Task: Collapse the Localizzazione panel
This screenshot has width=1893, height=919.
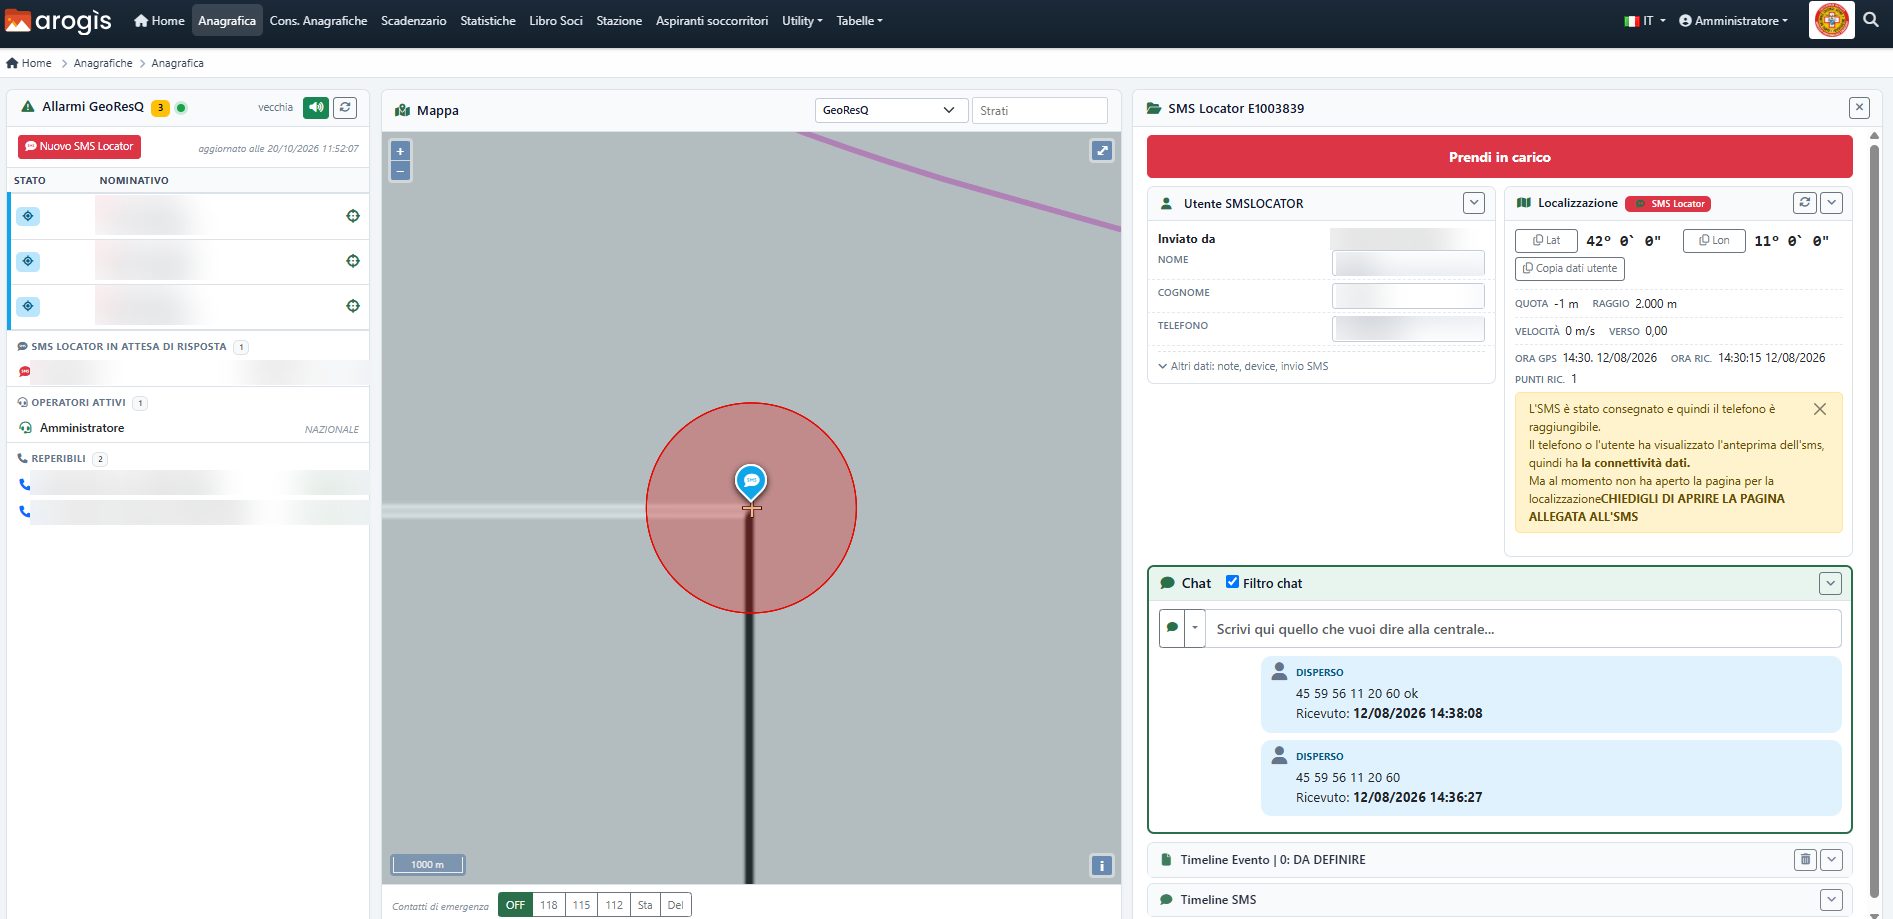Action: pyautogui.click(x=1832, y=203)
